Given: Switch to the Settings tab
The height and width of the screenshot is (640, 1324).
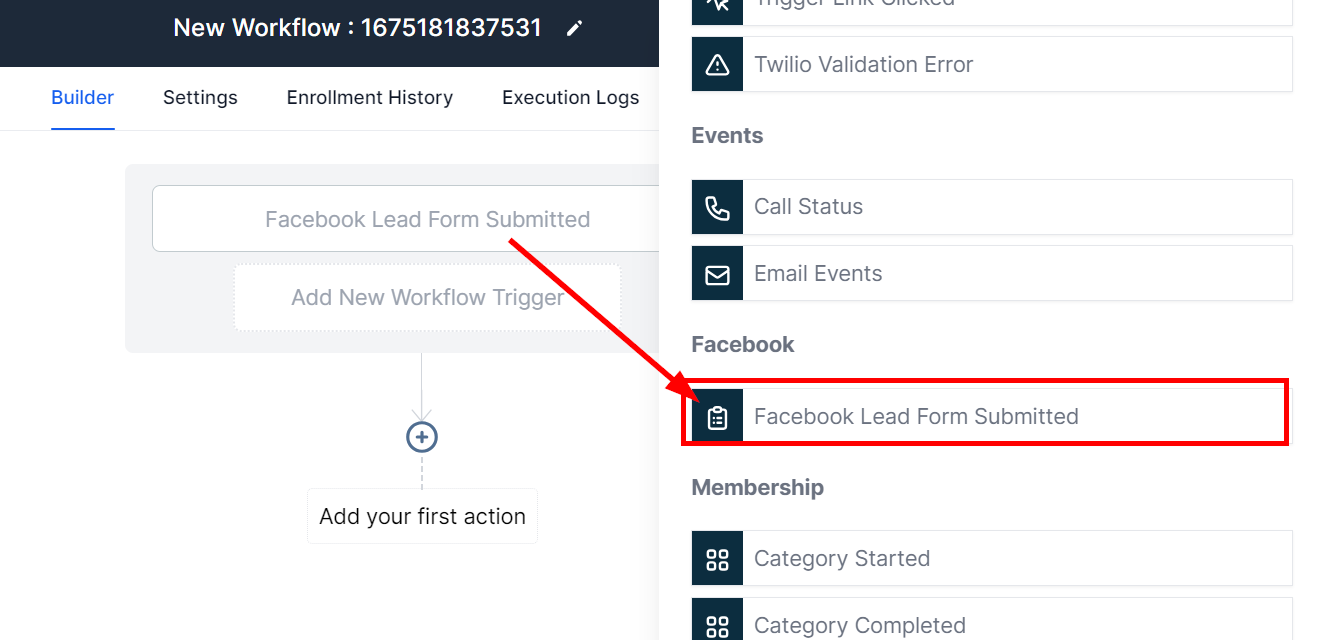Looking at the screenshot, I should (x=200, y=98).
